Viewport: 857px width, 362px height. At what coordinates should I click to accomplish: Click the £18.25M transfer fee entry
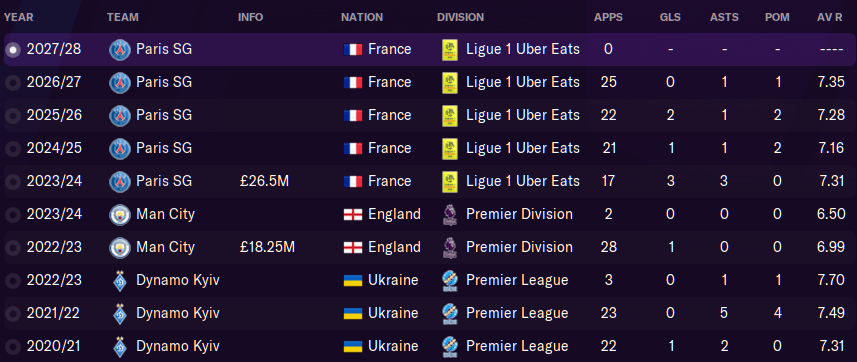pos(268,247)
